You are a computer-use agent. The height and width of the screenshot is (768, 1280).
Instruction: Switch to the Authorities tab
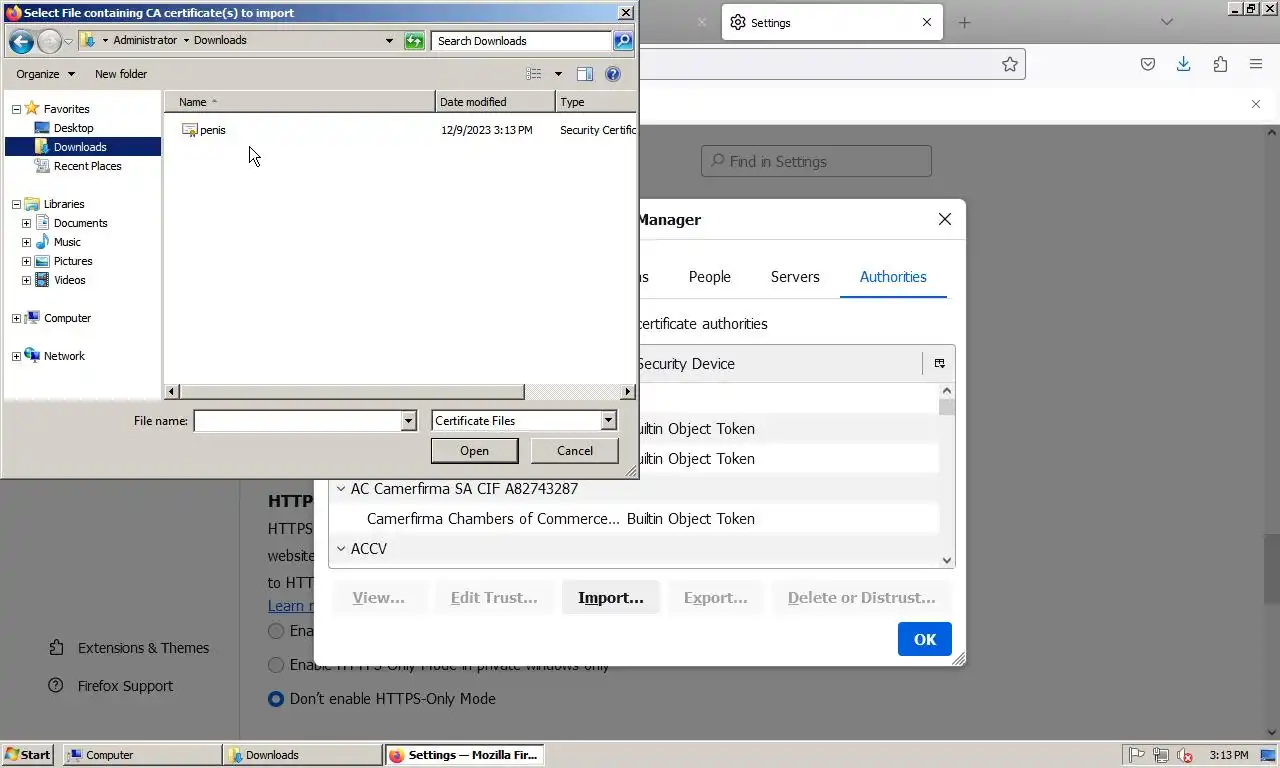[x=893, y=277]
